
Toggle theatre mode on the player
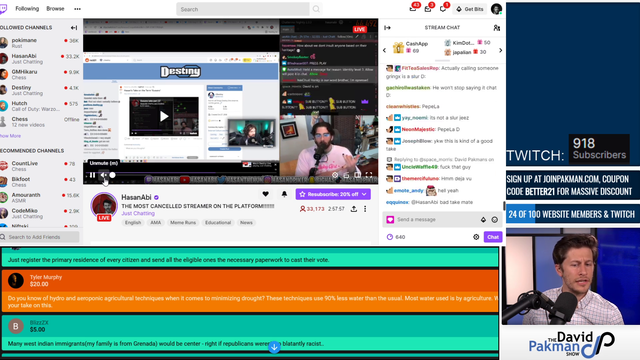(357, 175)
